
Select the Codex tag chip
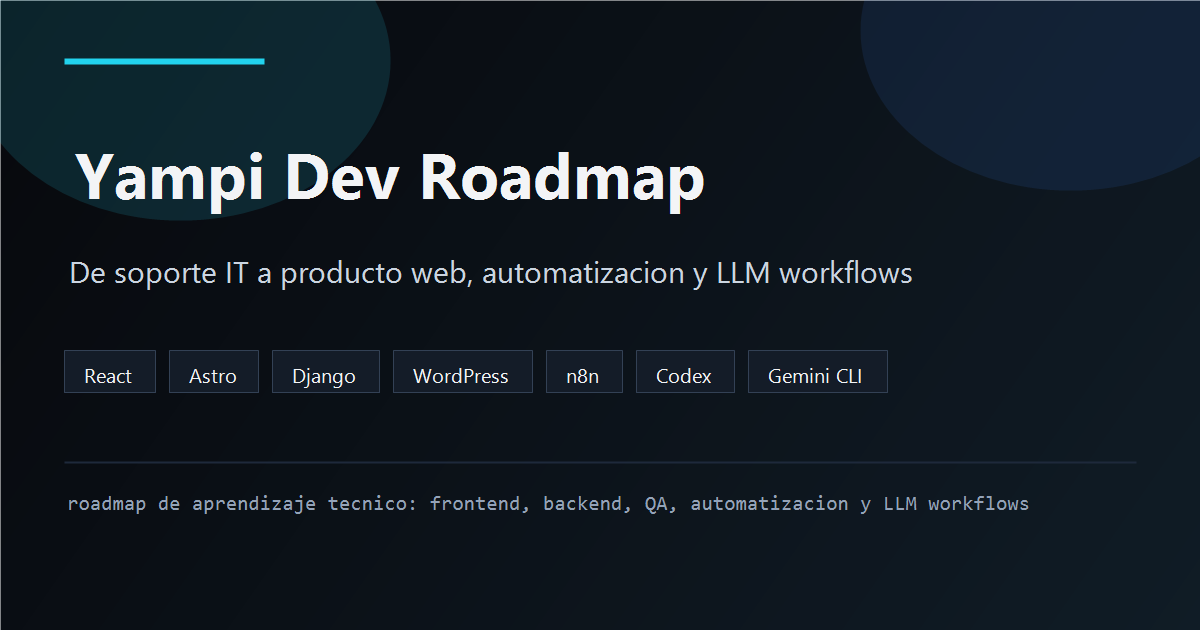coord(685,372)
